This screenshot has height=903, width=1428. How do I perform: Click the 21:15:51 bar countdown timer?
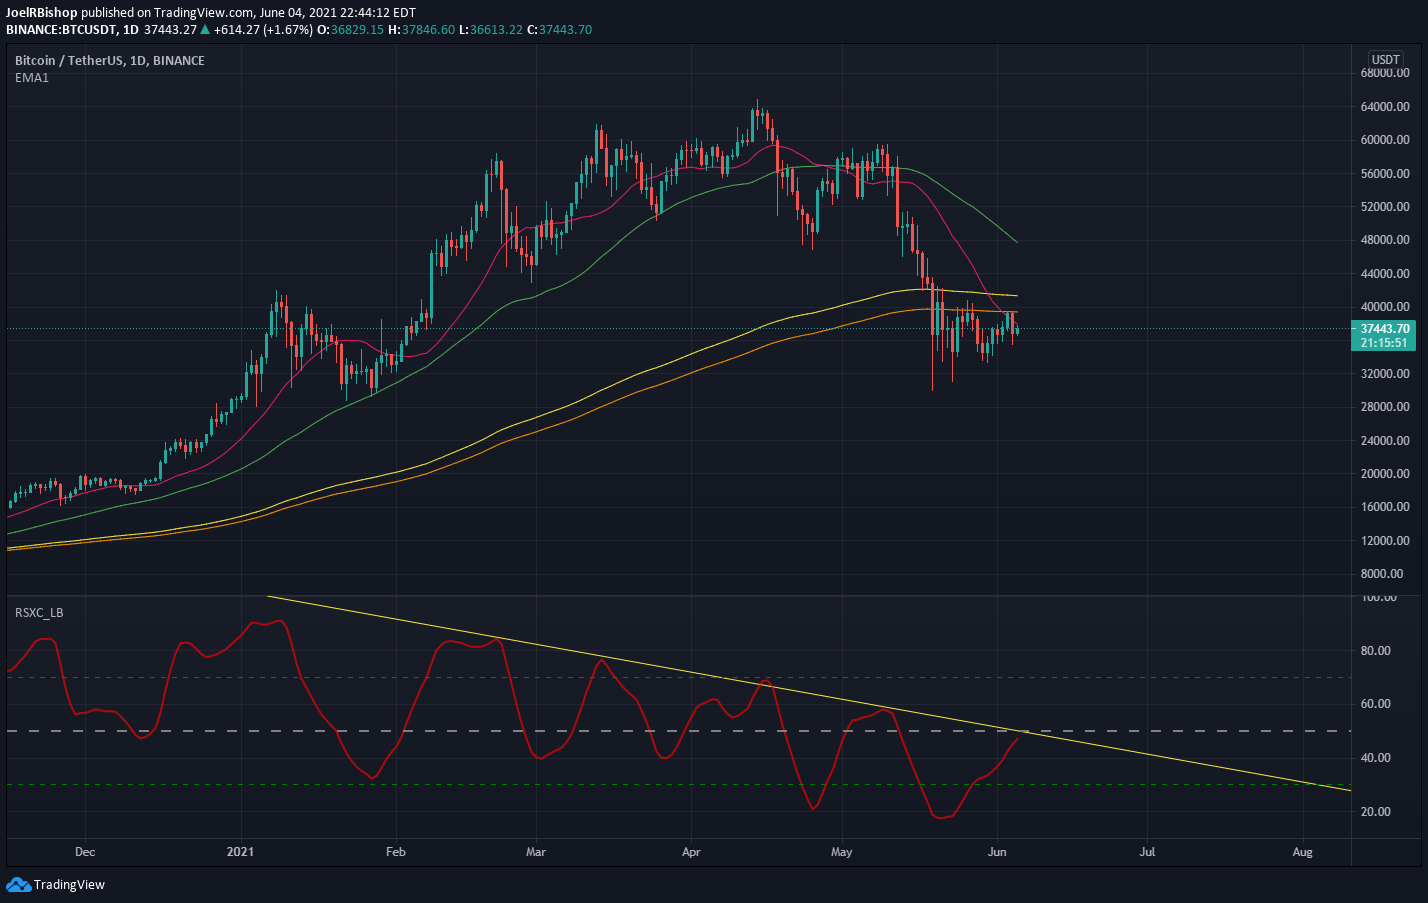[x=1384, y=342]
